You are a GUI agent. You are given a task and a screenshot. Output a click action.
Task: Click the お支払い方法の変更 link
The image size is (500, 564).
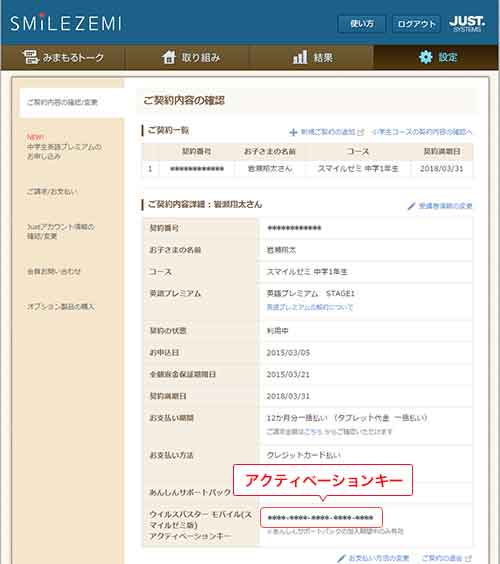pos(379,558)
